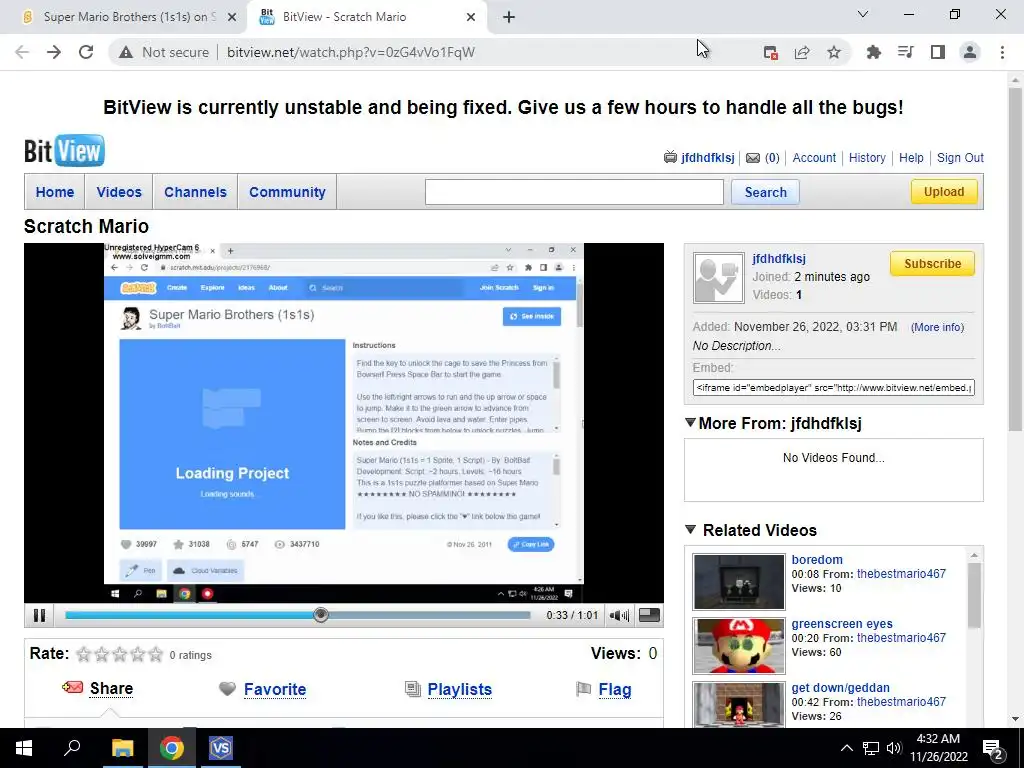Rate the video one star
Screen dimensions: 1024x768
click(x=84, y=654)
